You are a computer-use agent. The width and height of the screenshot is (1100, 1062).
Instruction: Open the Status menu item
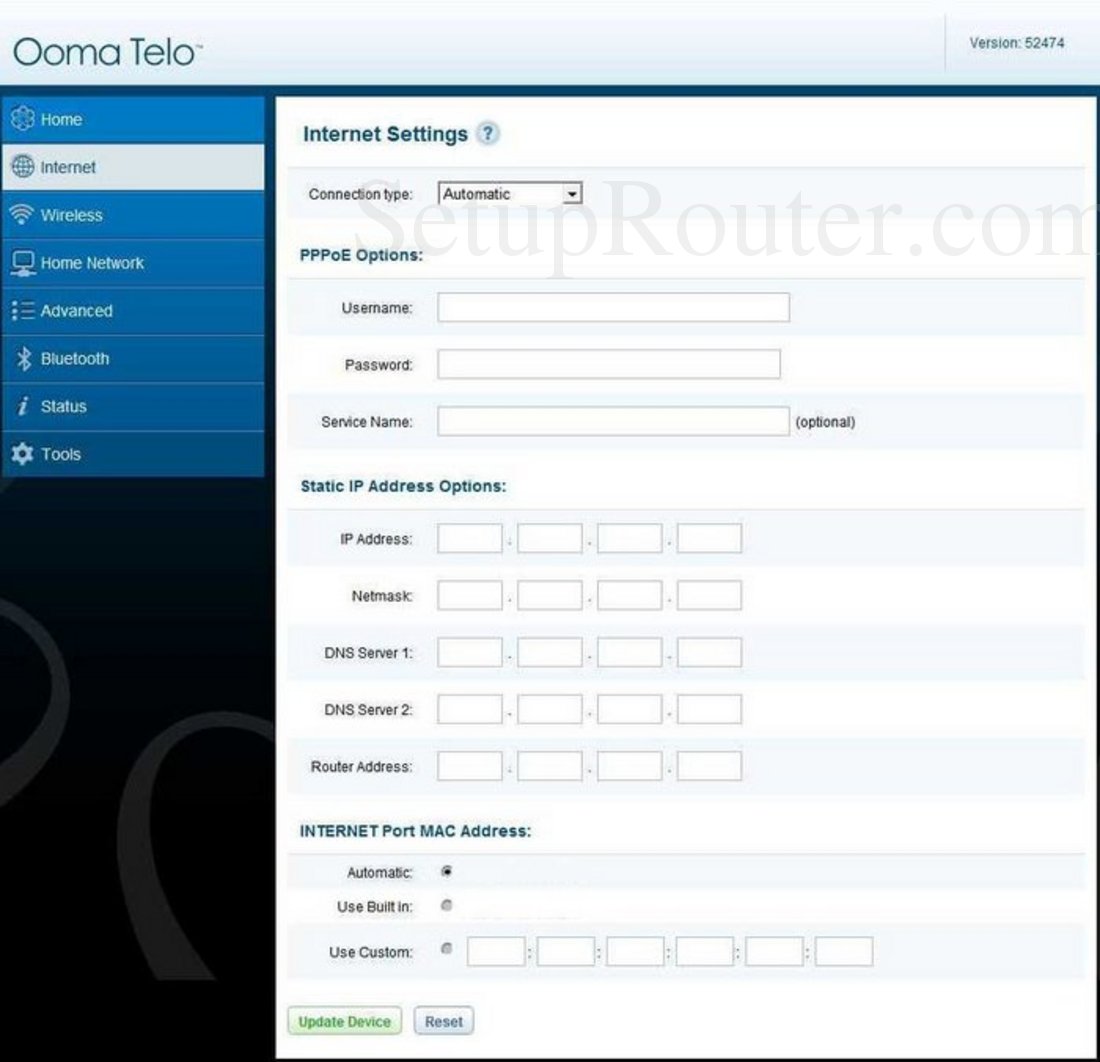[133, 406]
